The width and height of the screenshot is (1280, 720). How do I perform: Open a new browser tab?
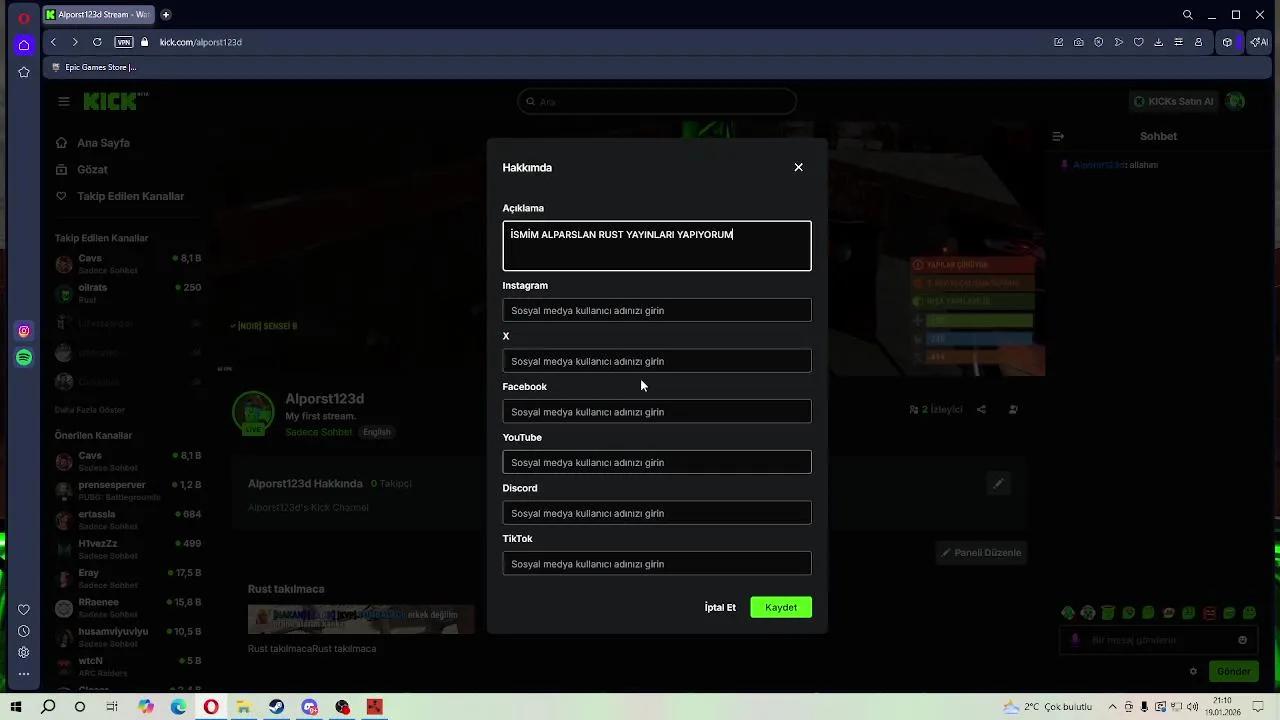[166, 15]
